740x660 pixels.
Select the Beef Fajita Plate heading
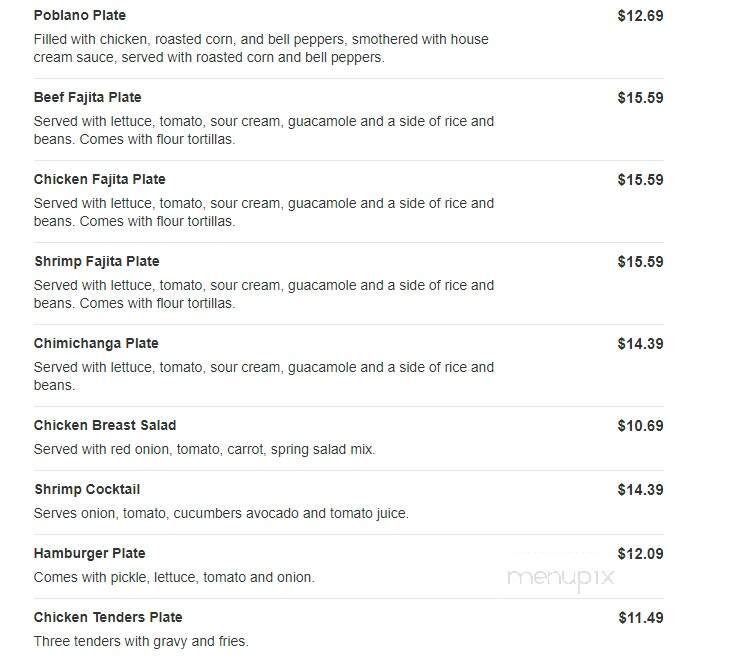point(87,97)
